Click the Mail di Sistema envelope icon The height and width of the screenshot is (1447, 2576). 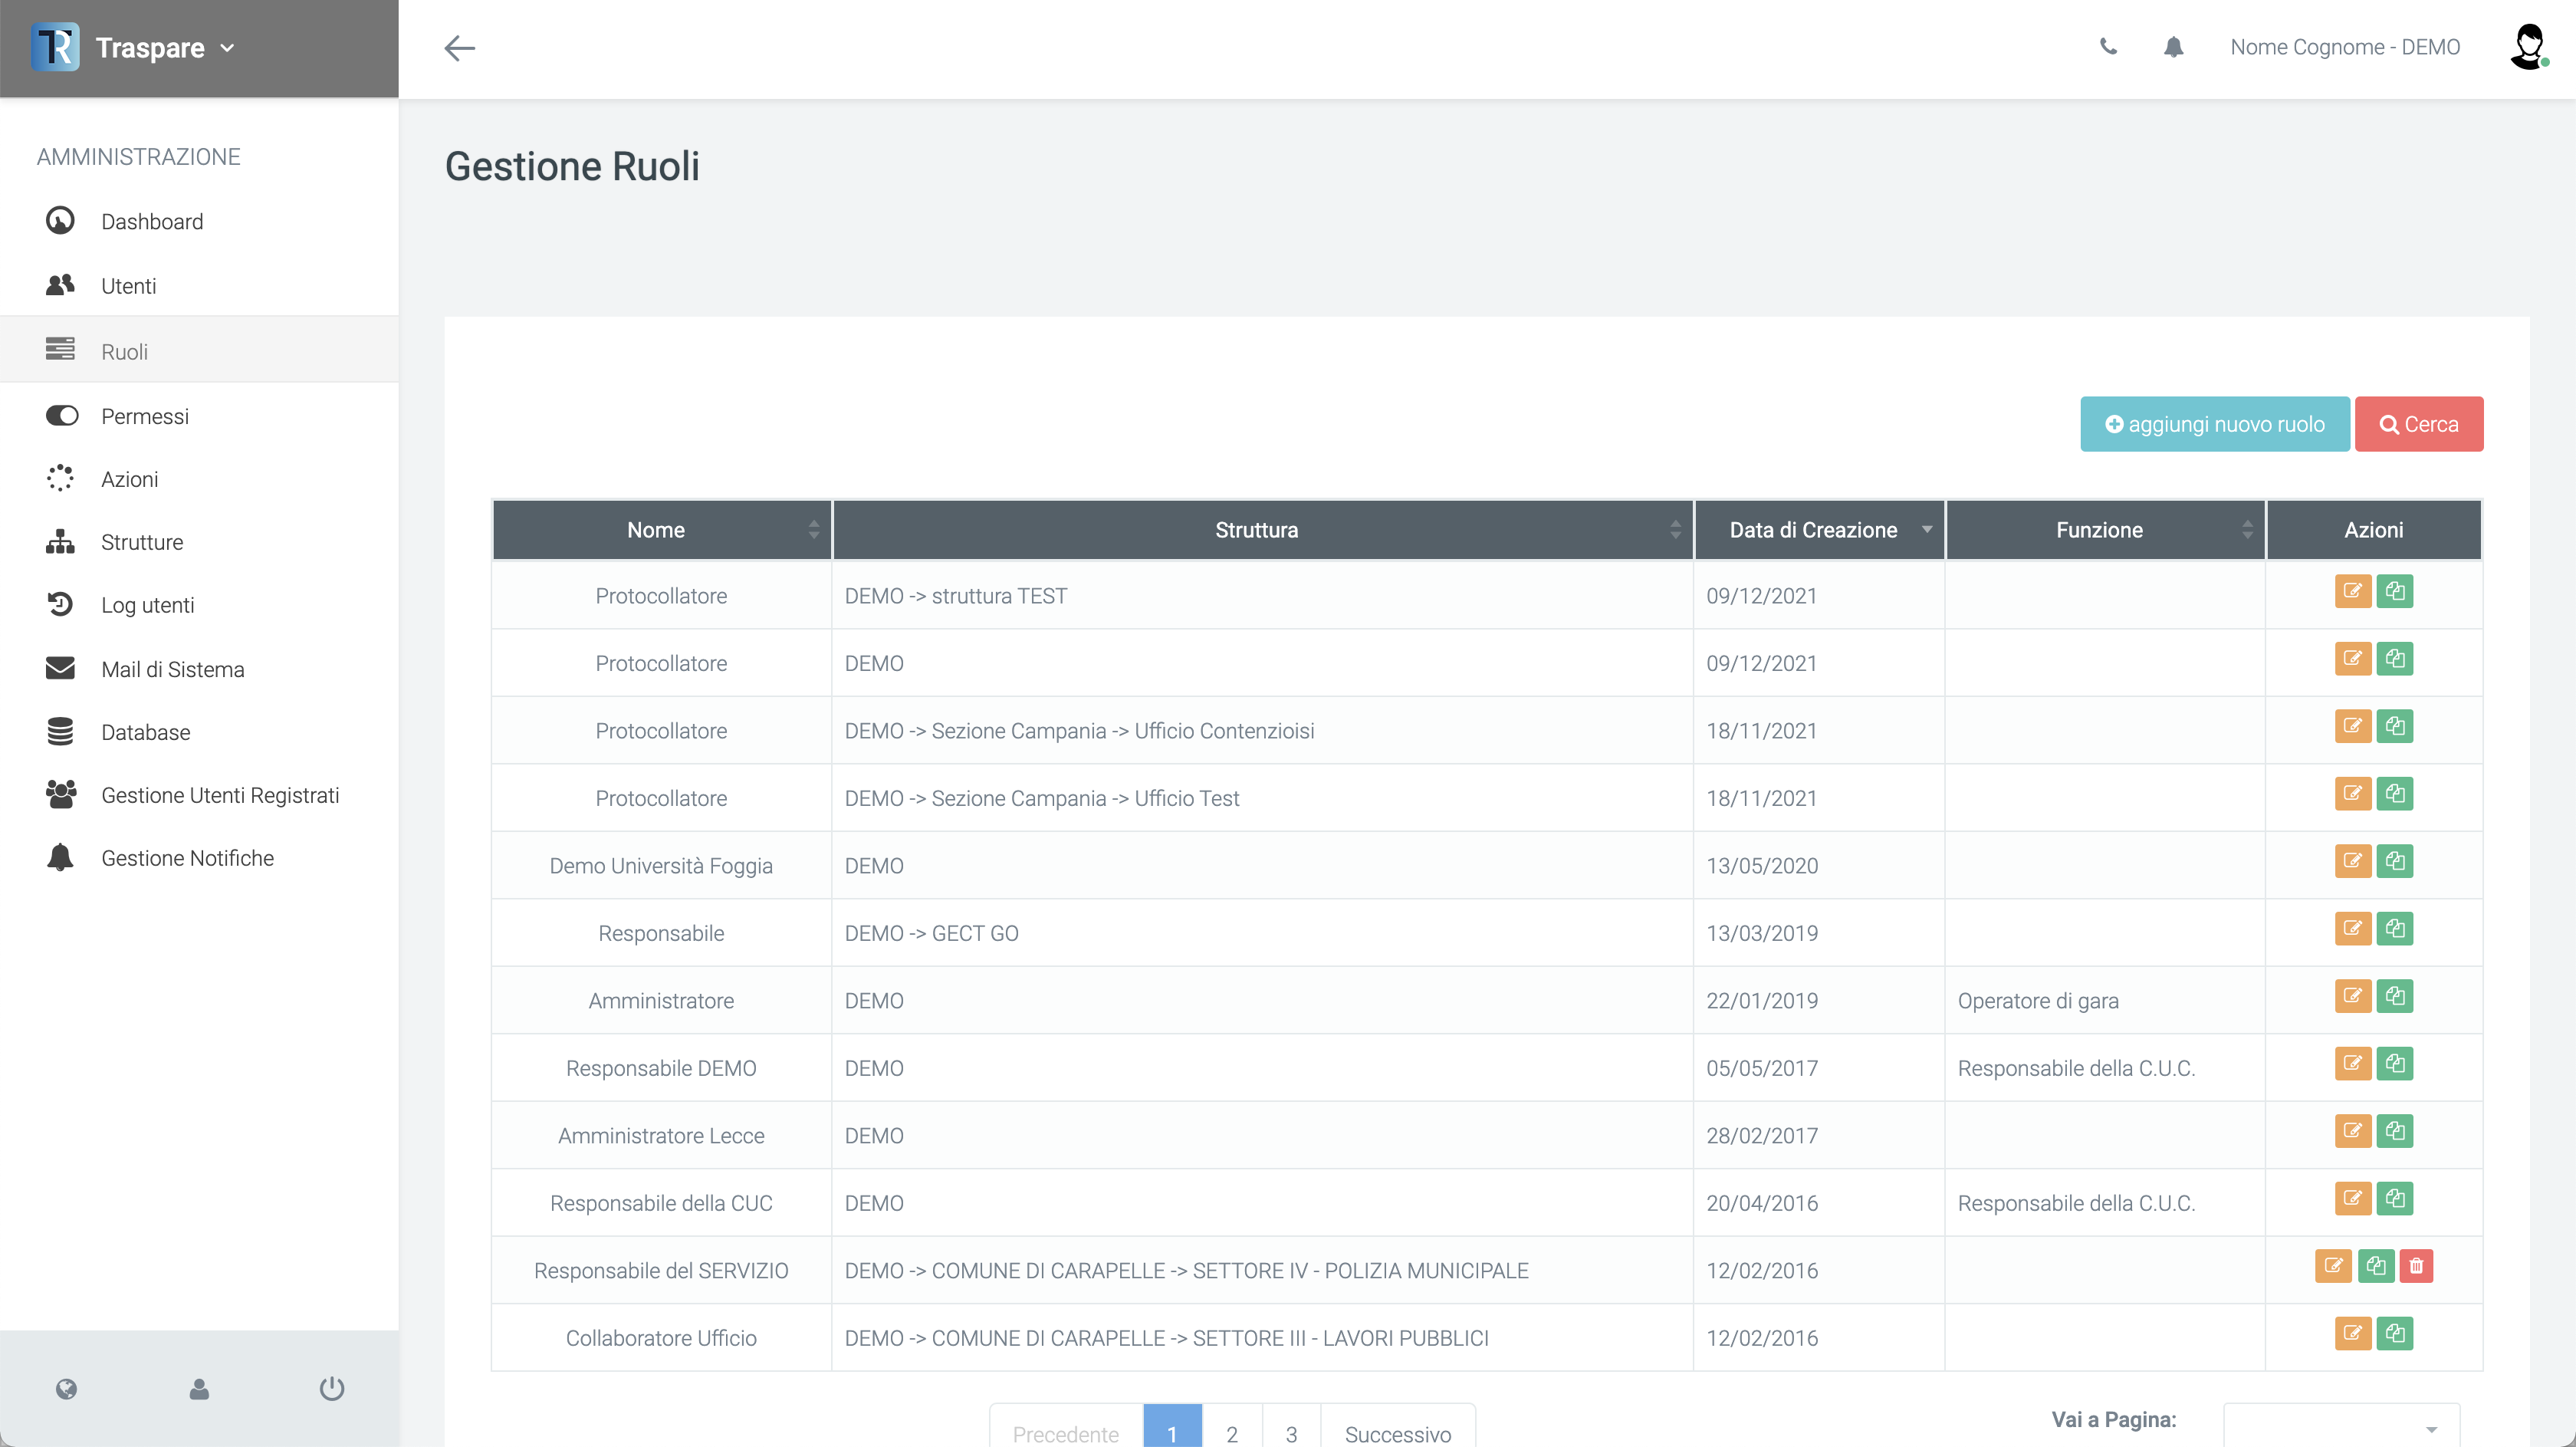(60, 668)
